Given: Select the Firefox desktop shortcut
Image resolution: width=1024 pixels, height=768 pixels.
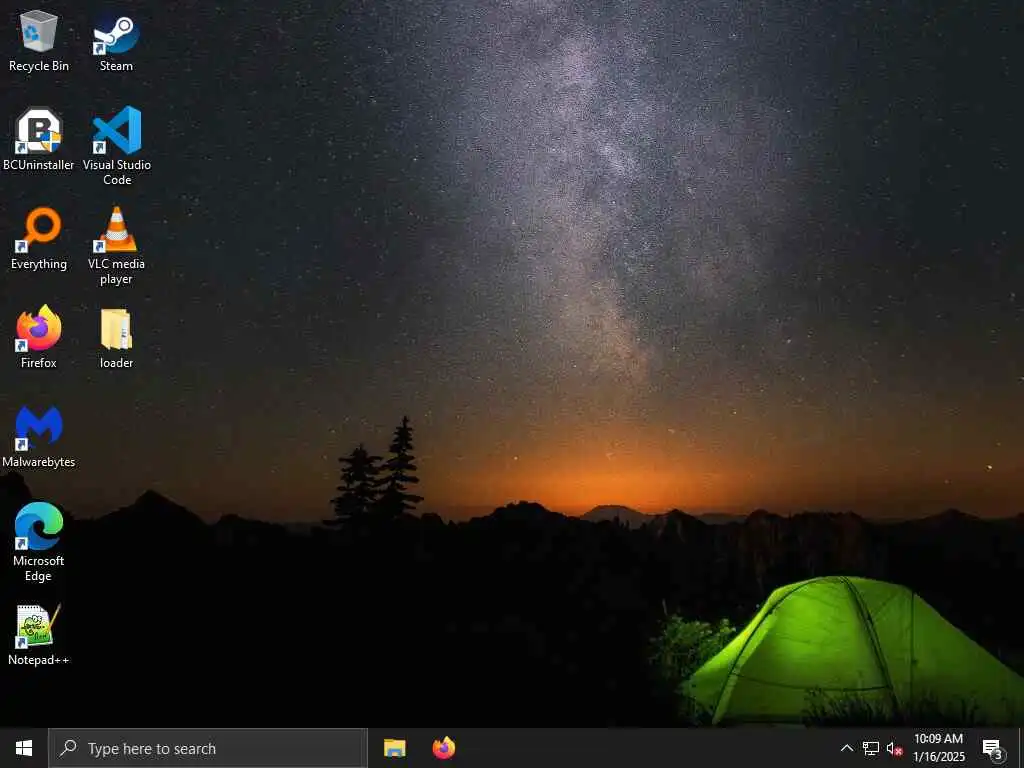Looking at the screenshot, I should 39,337.
